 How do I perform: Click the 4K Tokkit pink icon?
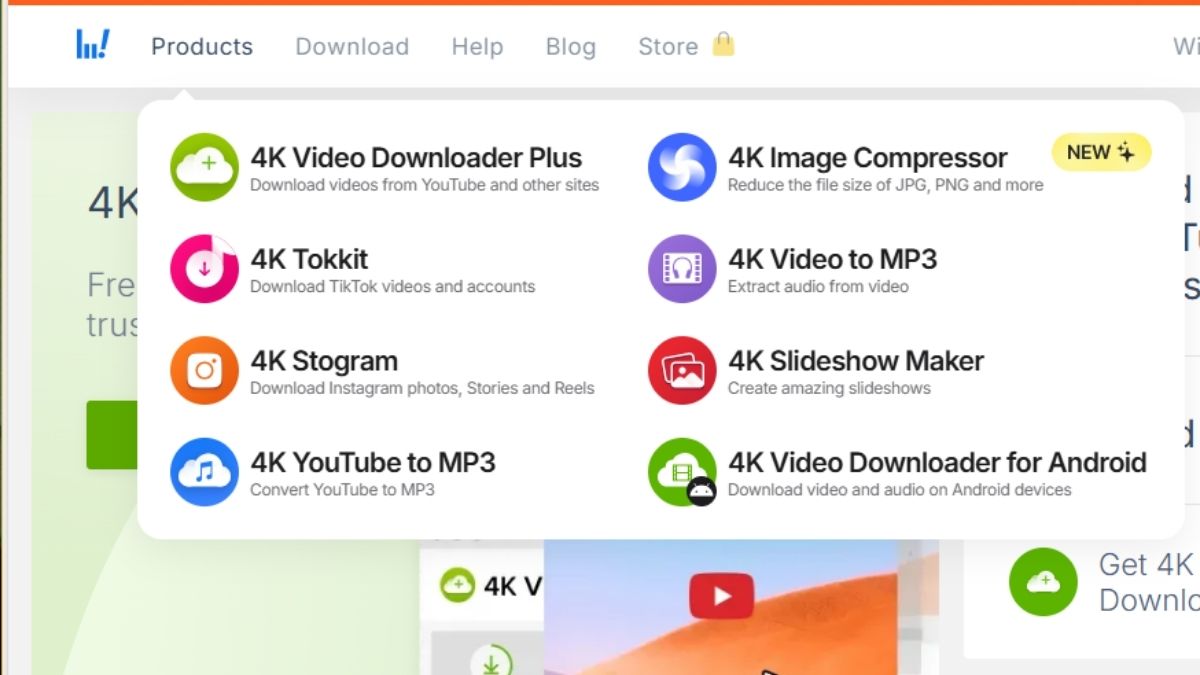(x=204, y=269)
